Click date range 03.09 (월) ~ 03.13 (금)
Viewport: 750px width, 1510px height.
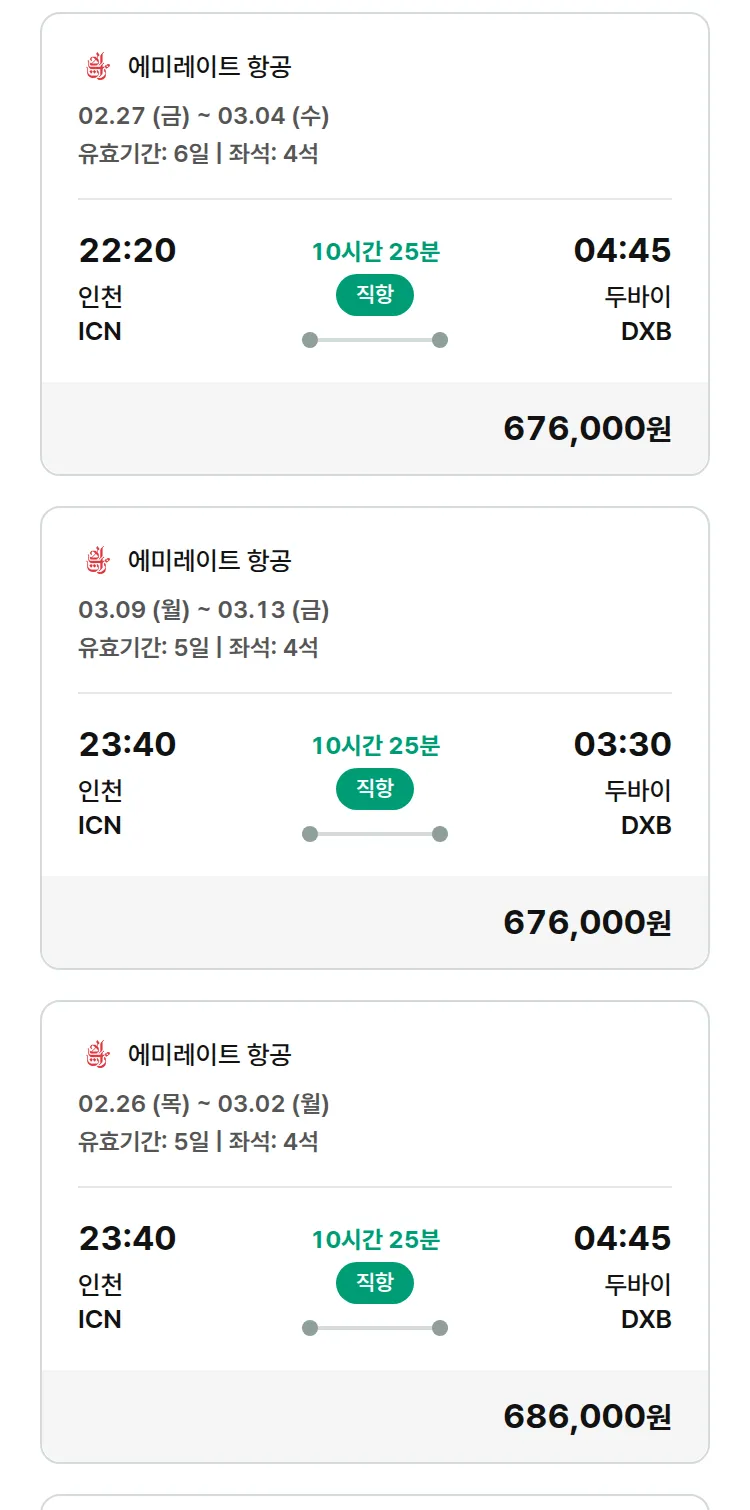(x=204, y=610)
